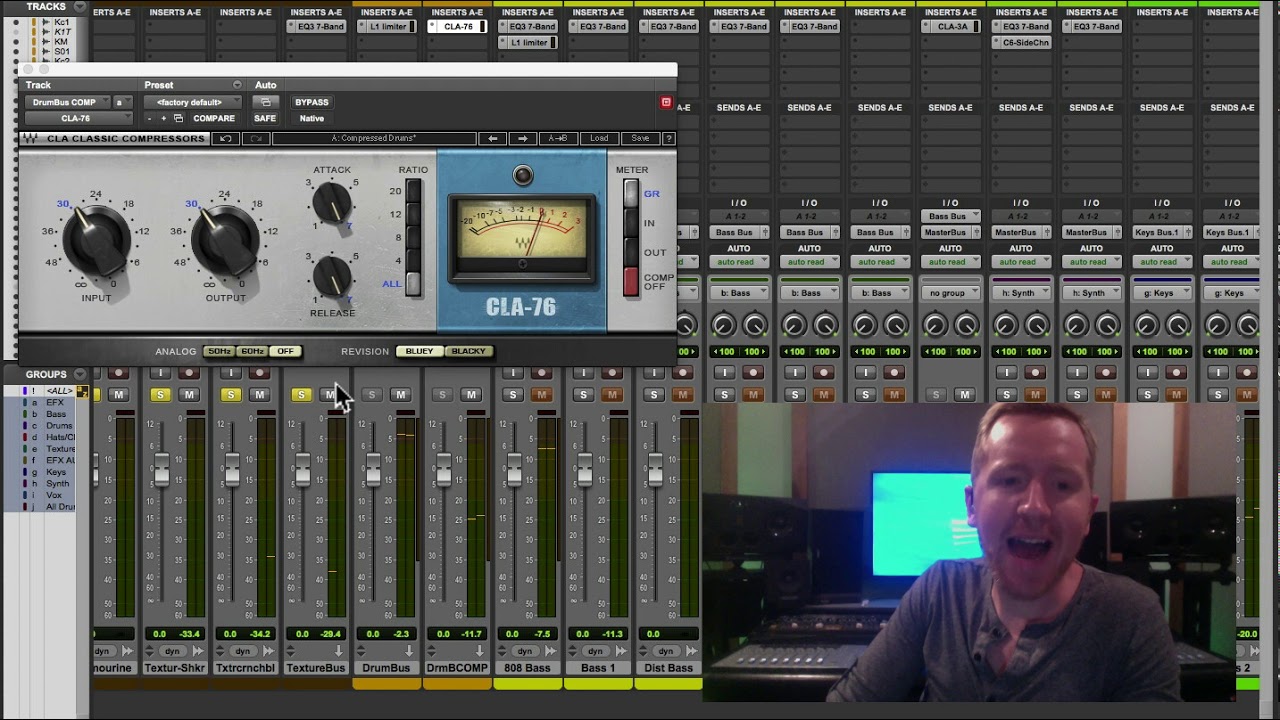Click the DrumBus output window arrow icon
1280x720 pixels.
click(x=409, y=651)
